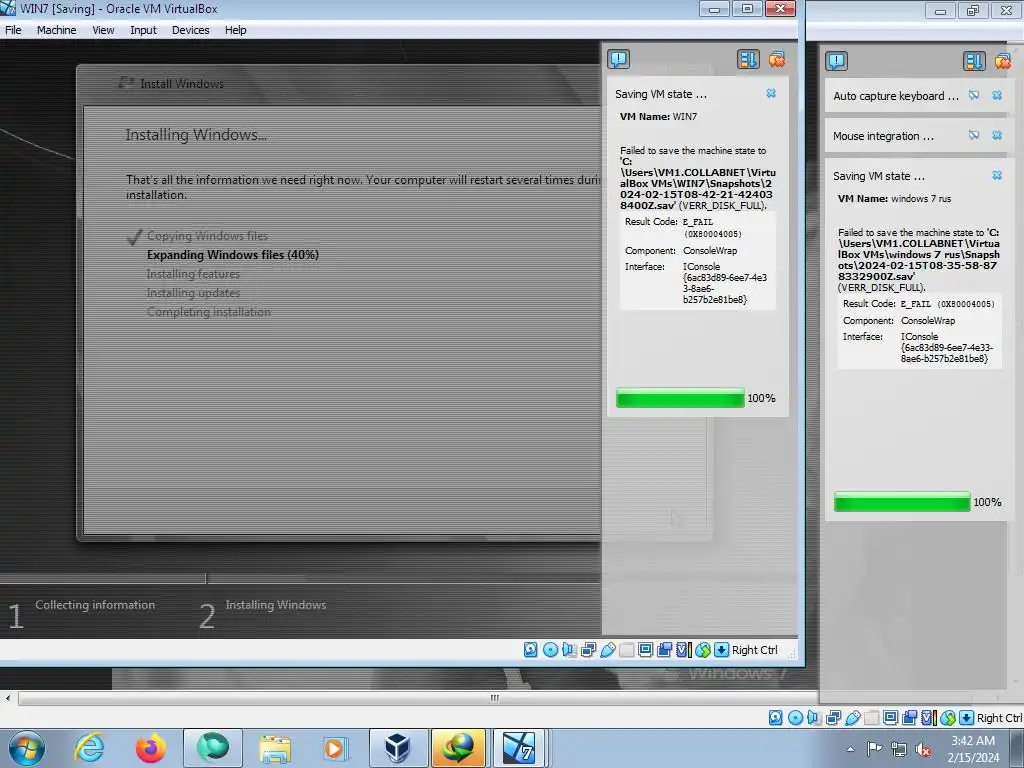The image size is (1024, 768).
Task: Click shared folders indicator in WIN7 status bar
Action: pos(626,650)
